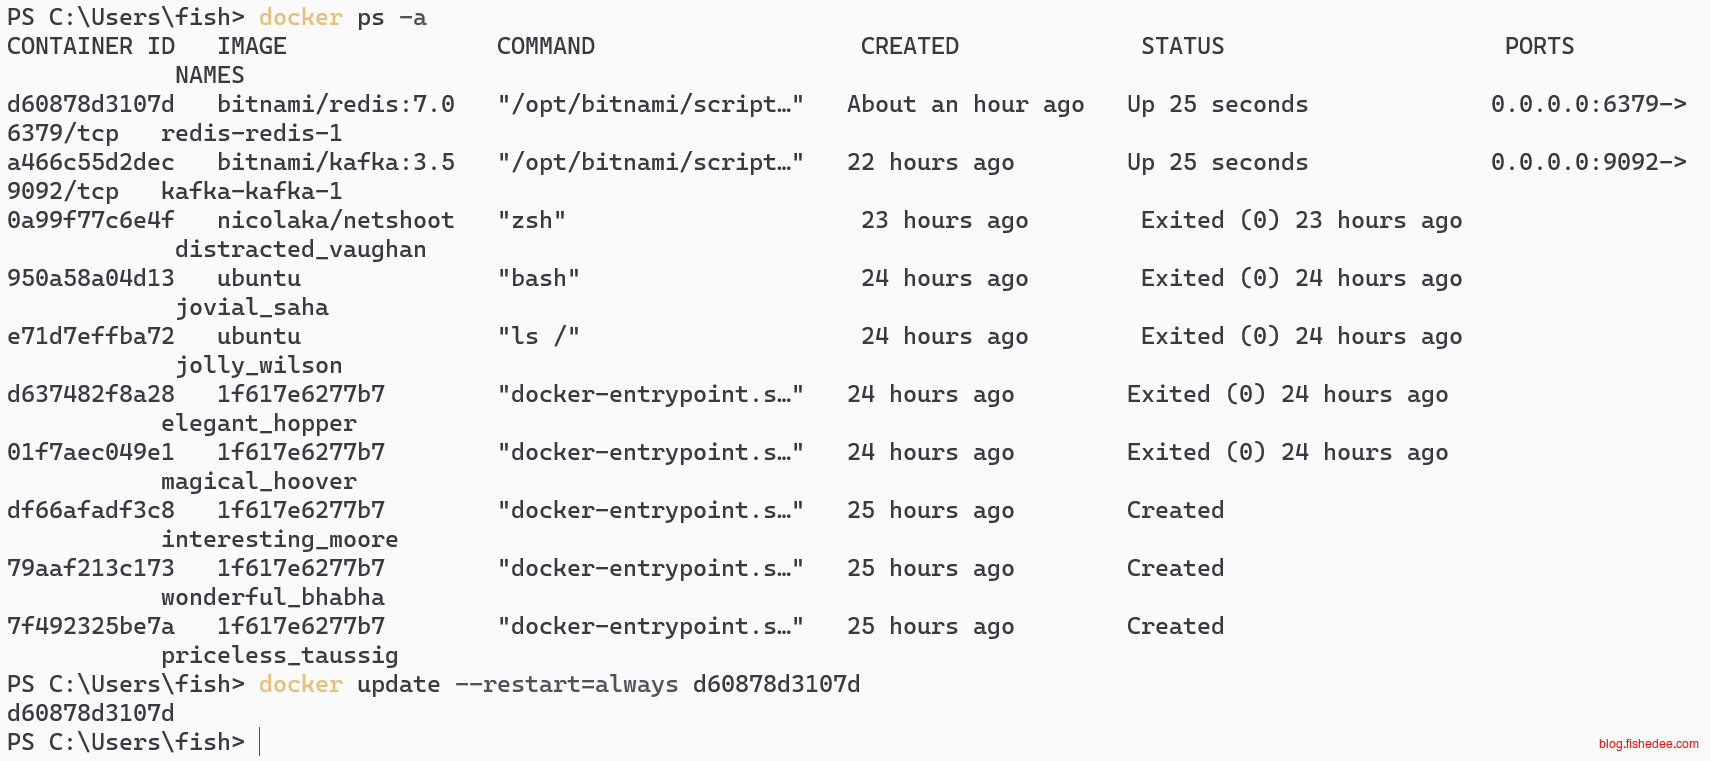Click the container name elegant_hopper
Screen dimensions: 1710x761
pyautogui.click(x=259, y=423)
